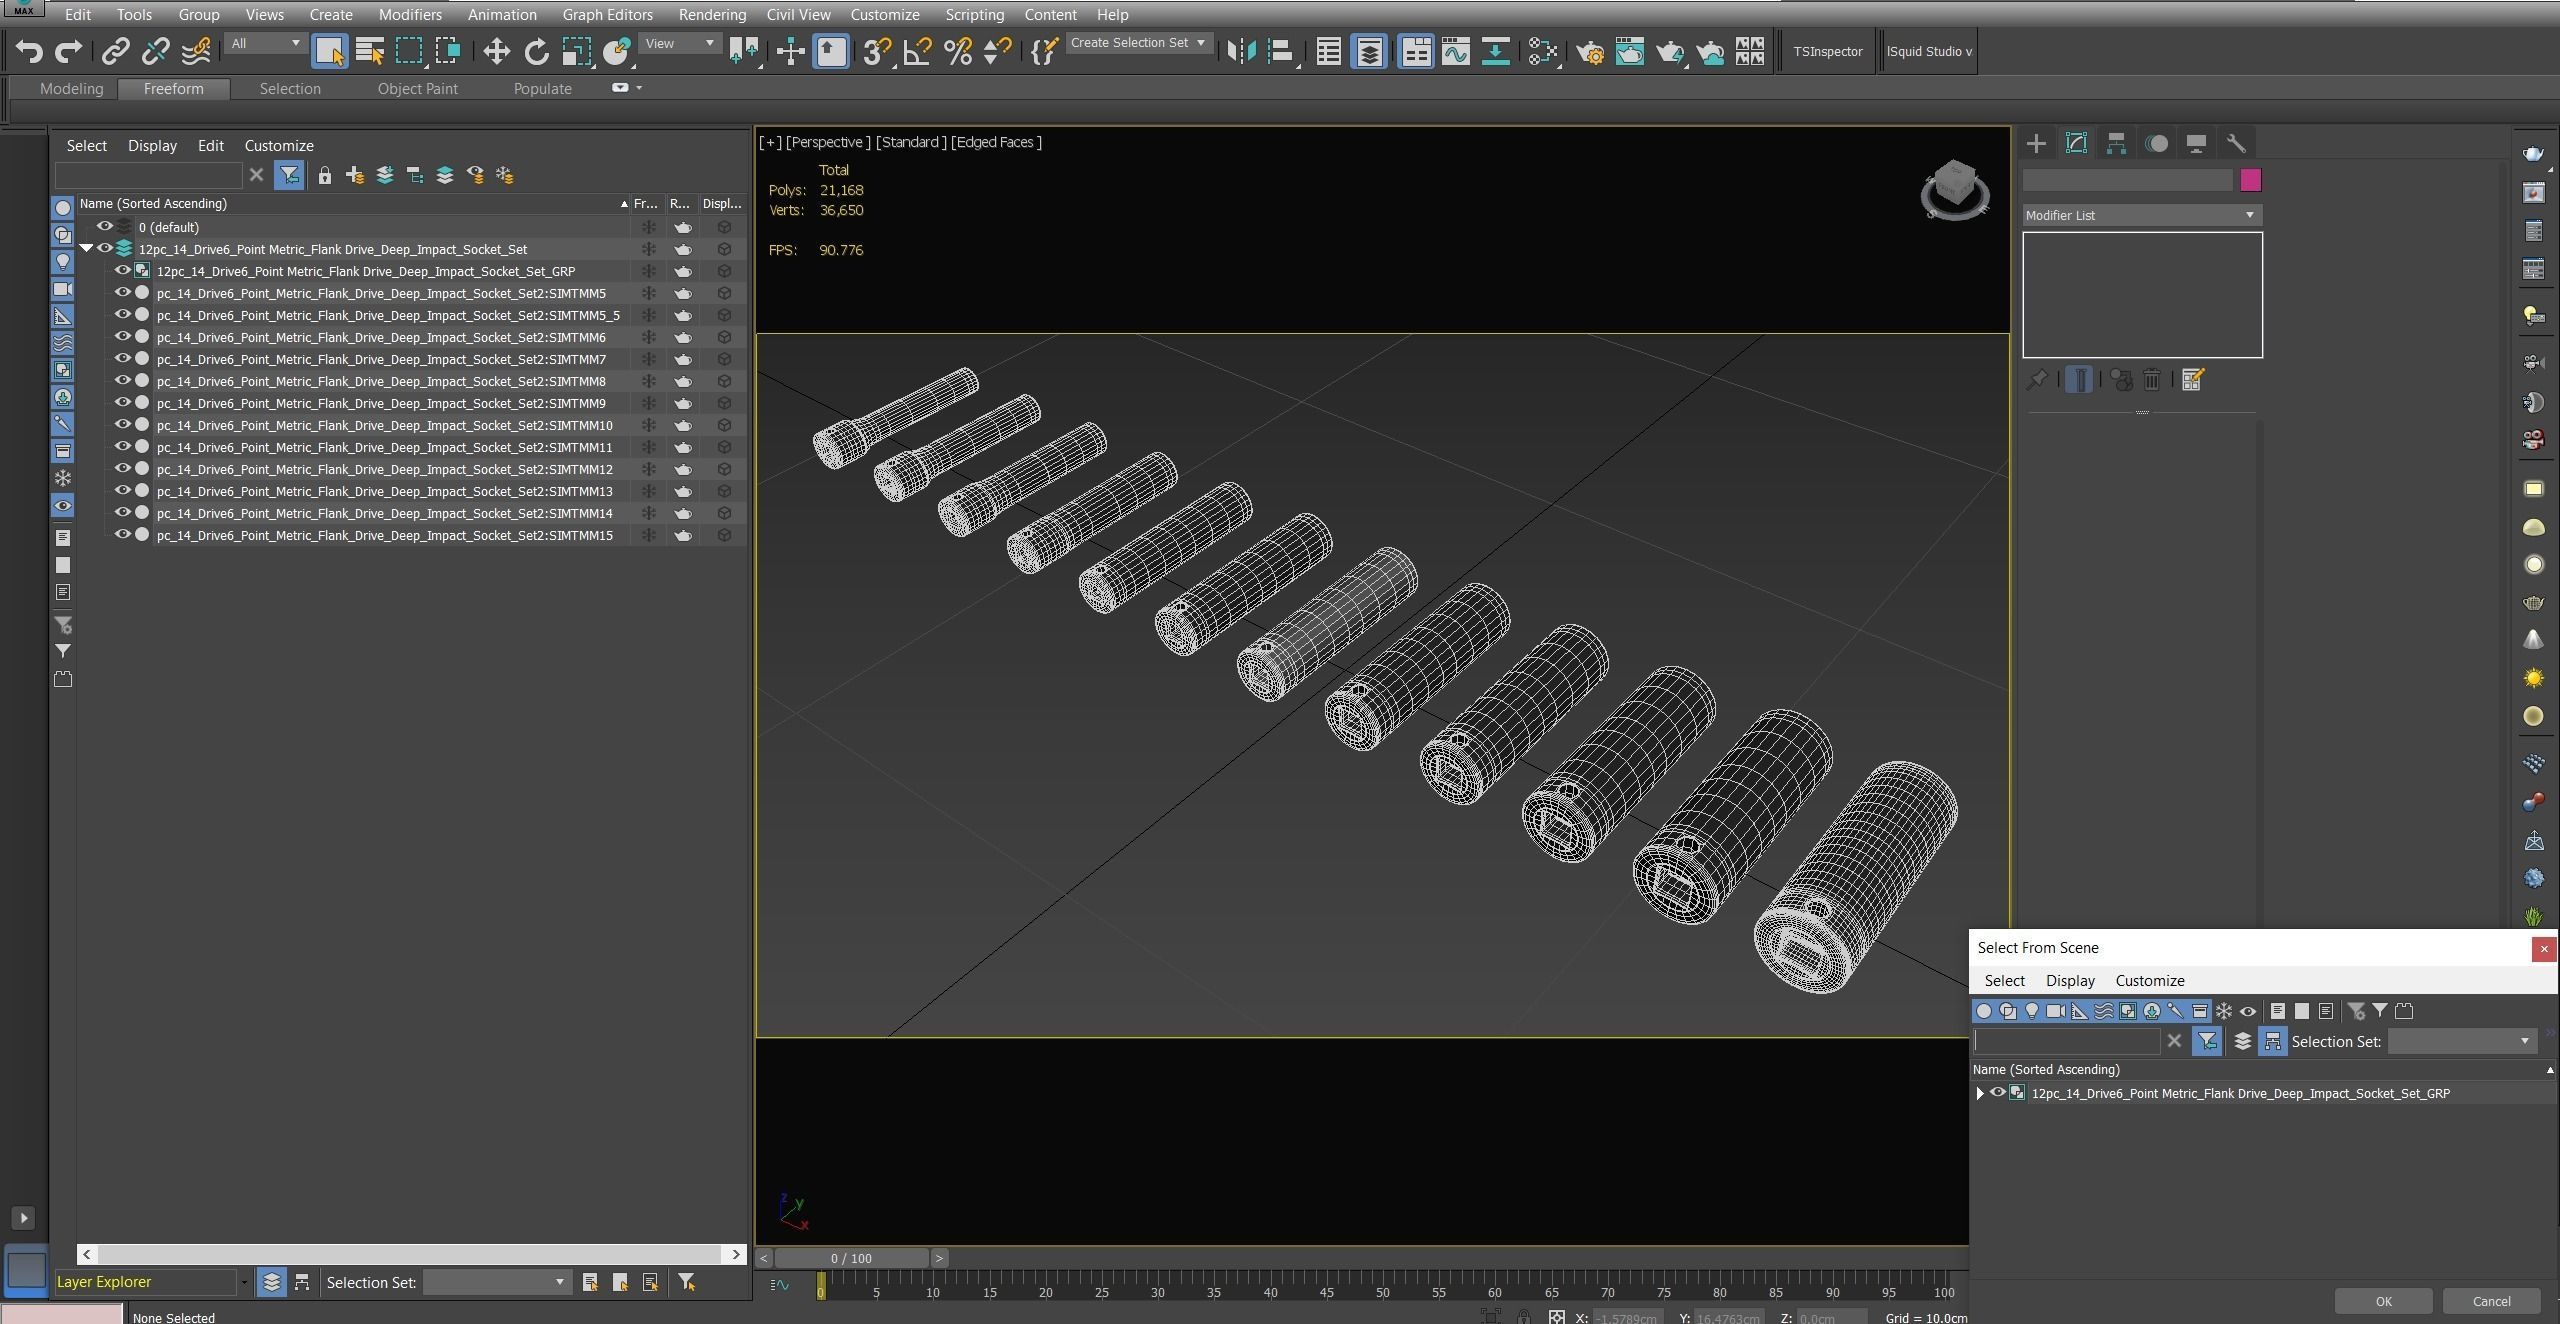Image resolution: width=2560 pixels, height=1324 pixels.
Task: Activate Select and Scale tool
Action: (576, 51)
